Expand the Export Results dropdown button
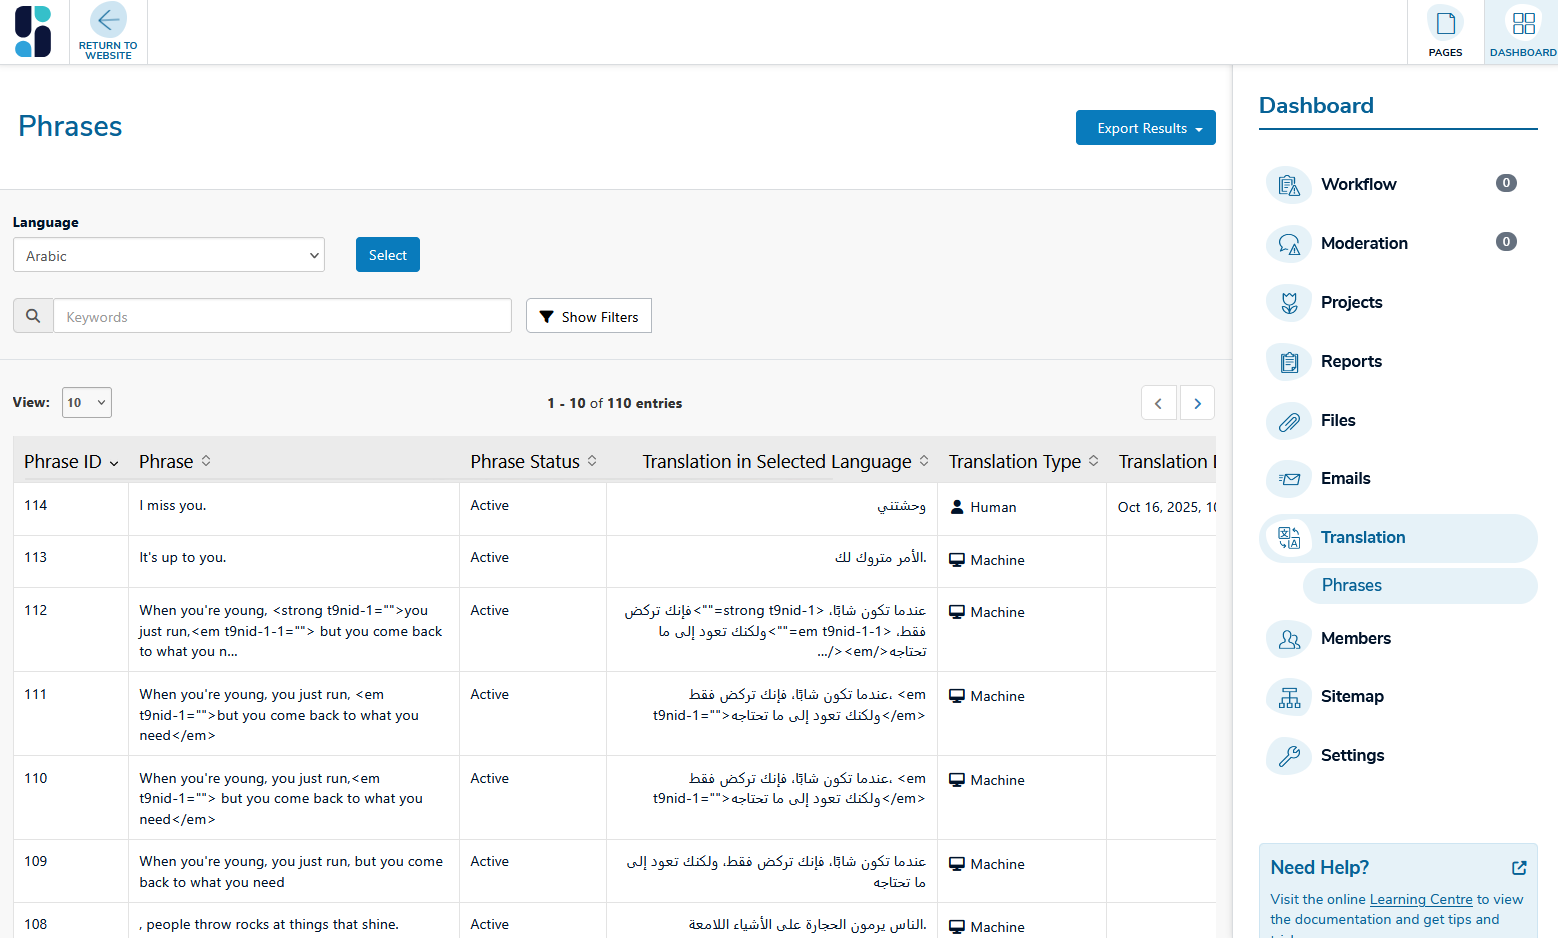 pyautogui.click(x=1145, y=128)
